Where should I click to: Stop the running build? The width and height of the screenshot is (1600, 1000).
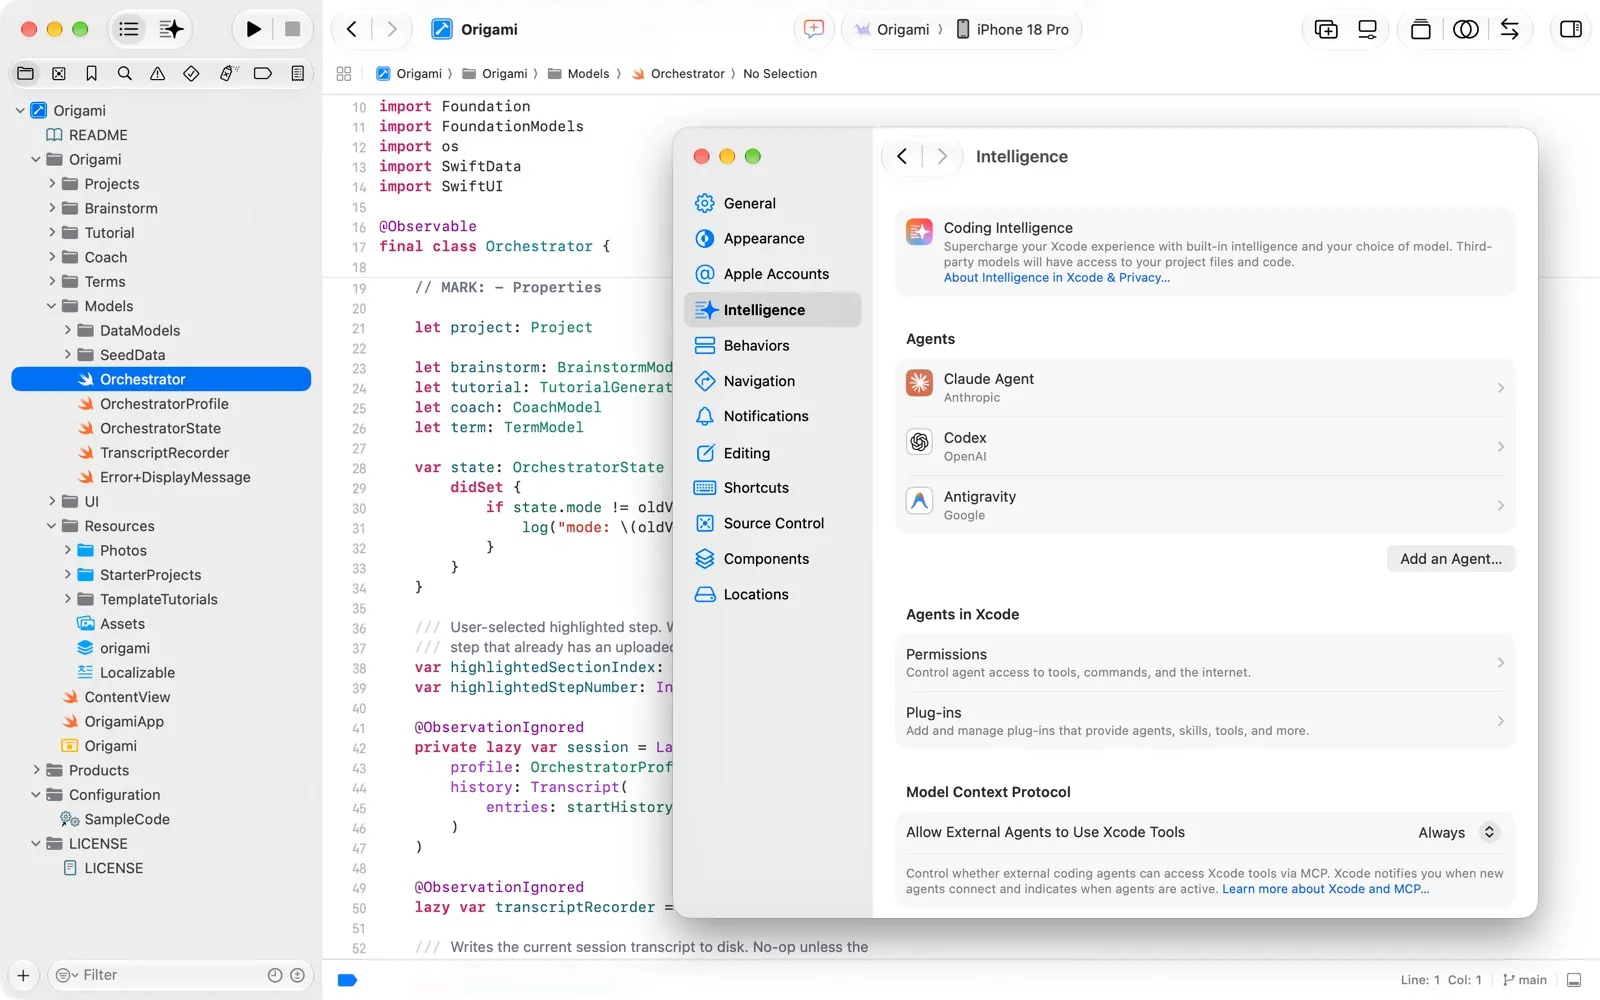292,29
